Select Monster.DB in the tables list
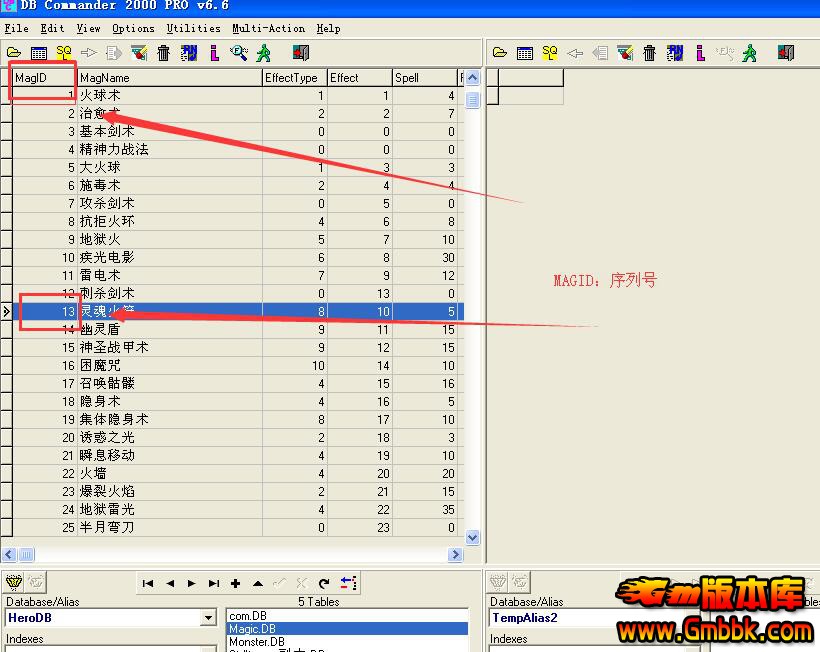This screenshot has height=652, width=820. [256, 641]
